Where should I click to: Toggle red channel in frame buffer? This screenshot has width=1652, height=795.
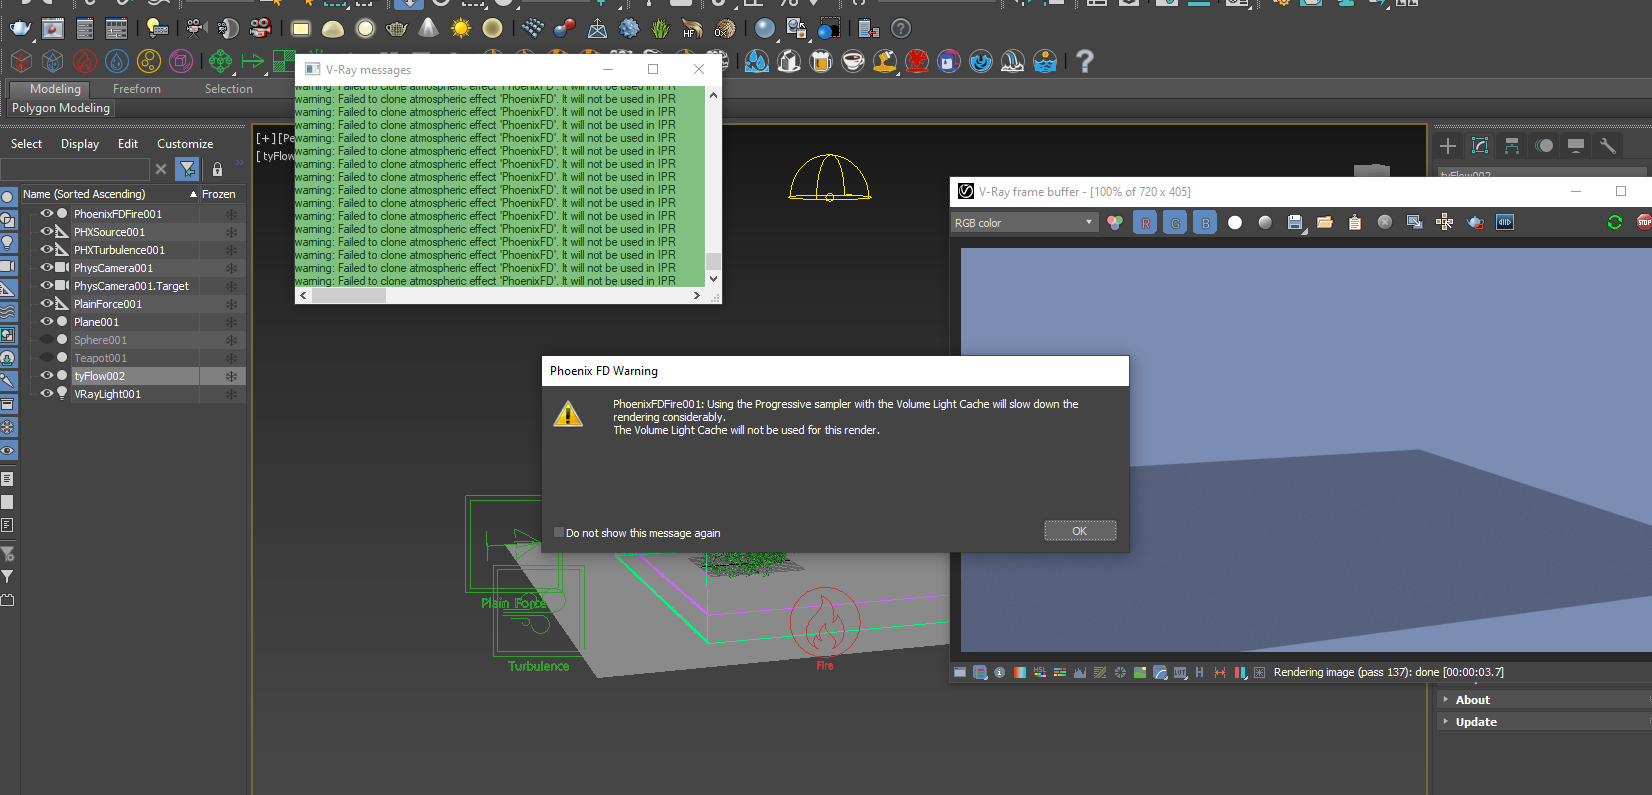click(1145, 222)
